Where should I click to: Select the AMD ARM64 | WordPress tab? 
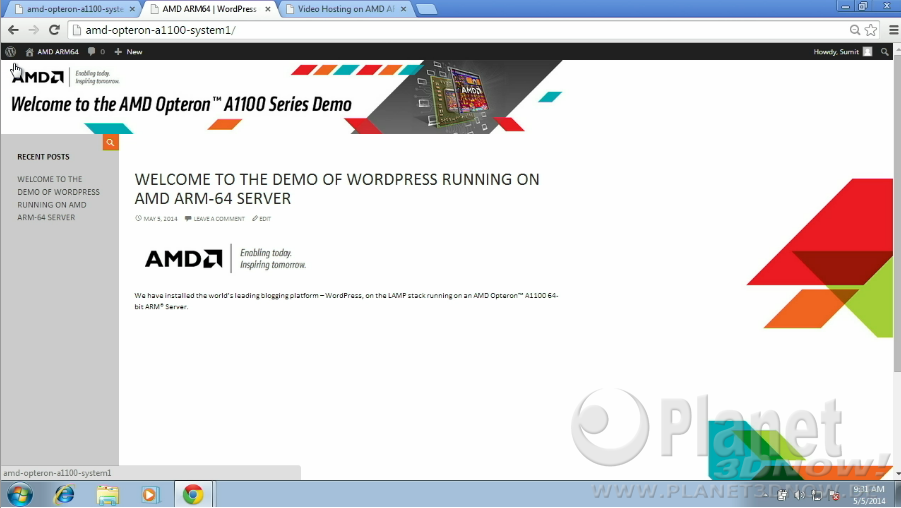[209, 9]
